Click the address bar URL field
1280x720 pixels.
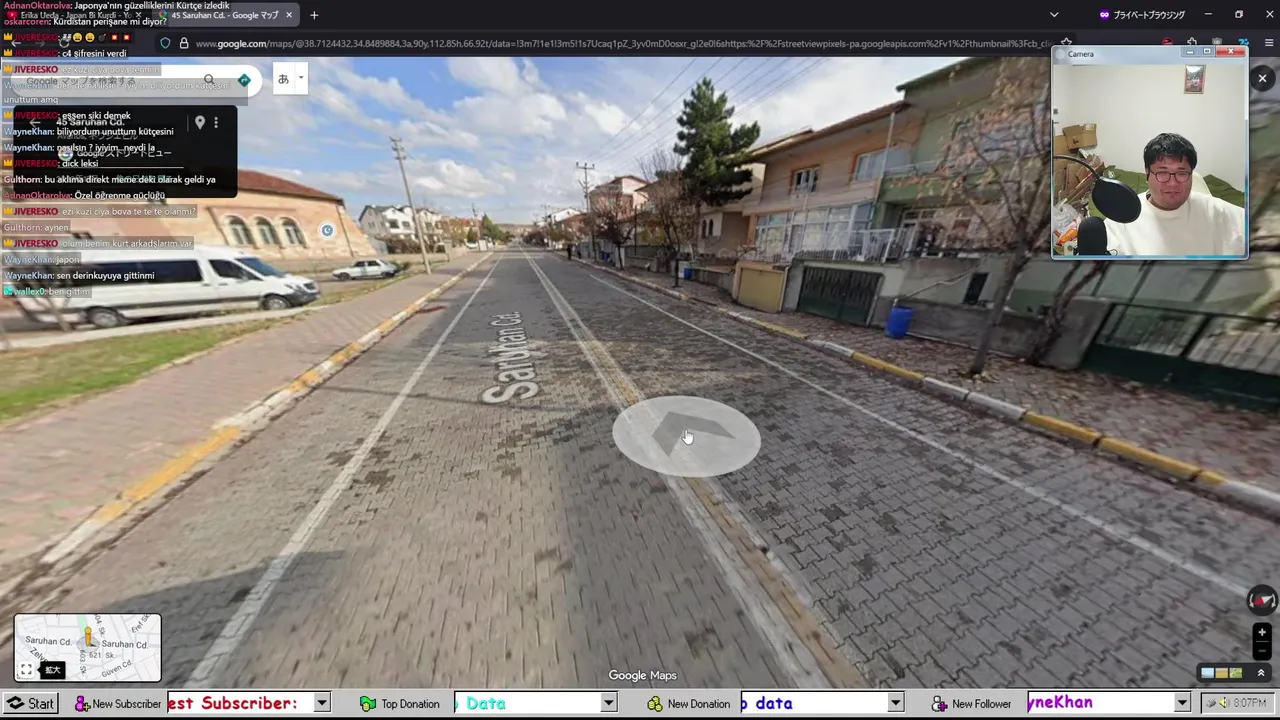pyautogui.click(x=620, y=44)
